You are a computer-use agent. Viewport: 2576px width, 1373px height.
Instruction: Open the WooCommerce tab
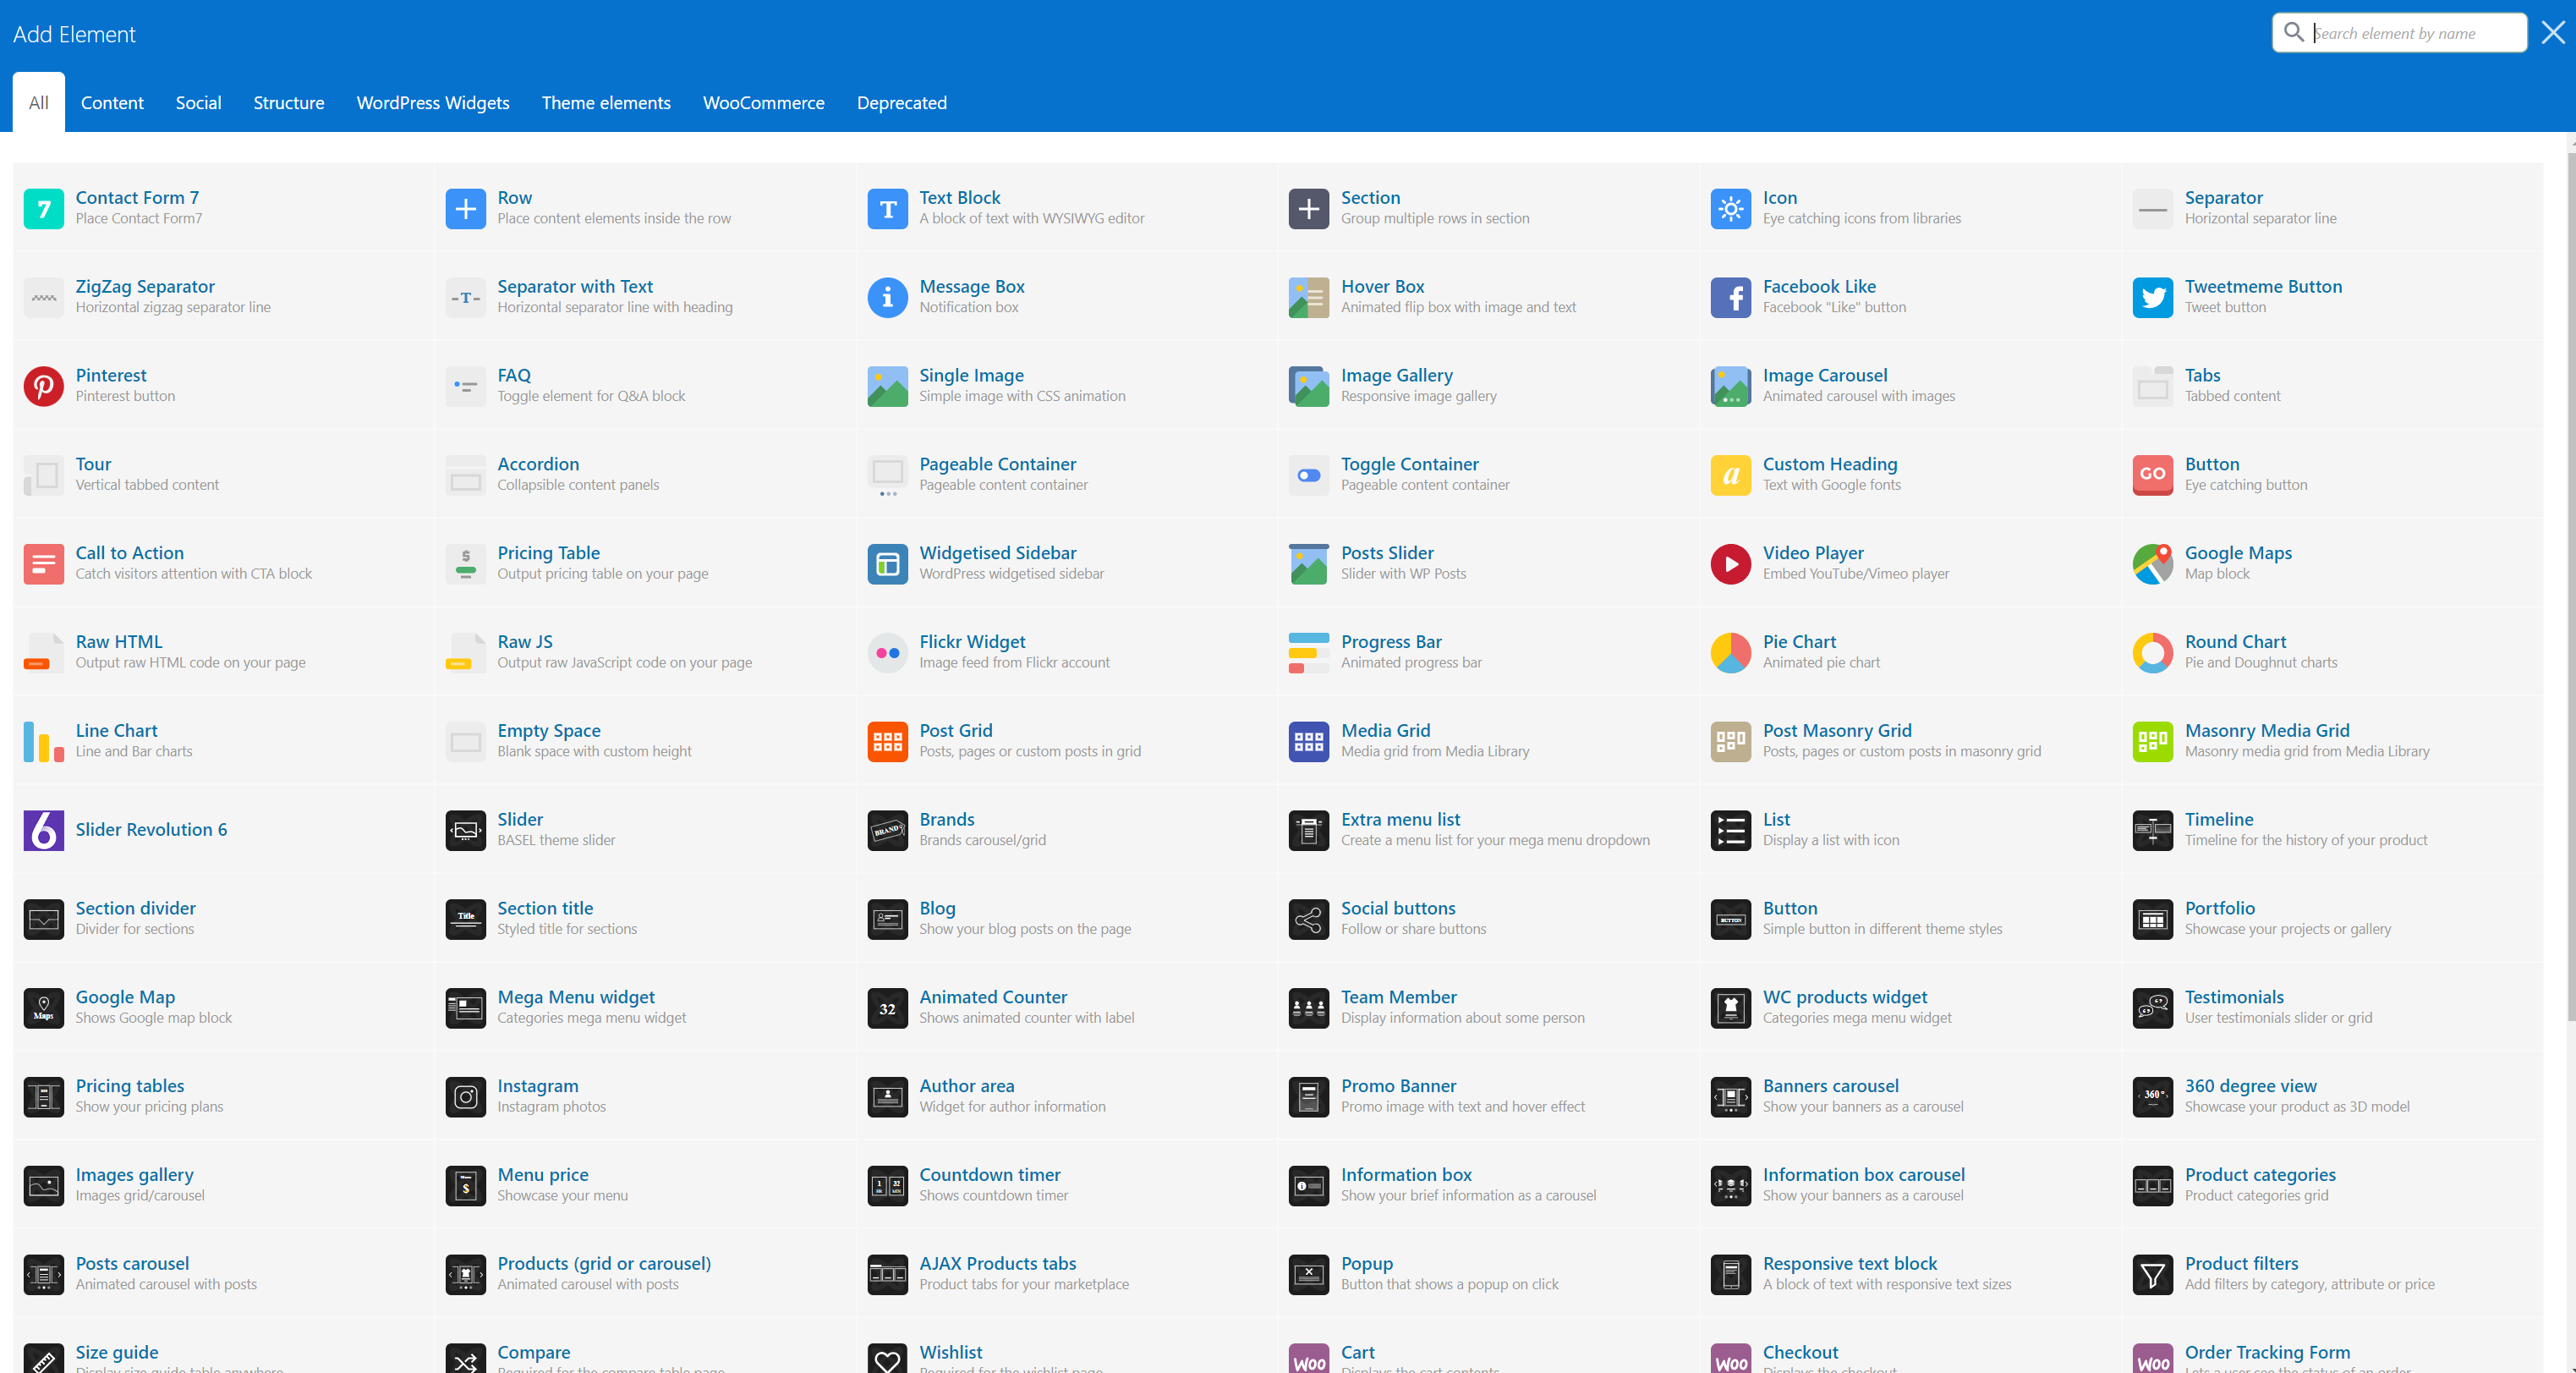coord(763,102)
